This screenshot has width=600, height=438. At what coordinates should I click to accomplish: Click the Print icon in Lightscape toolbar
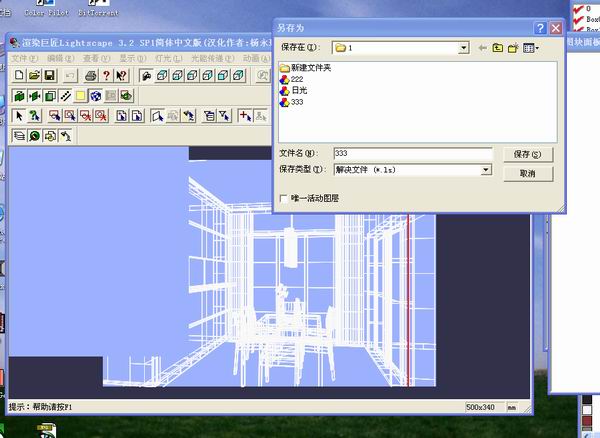coord(90,75)
